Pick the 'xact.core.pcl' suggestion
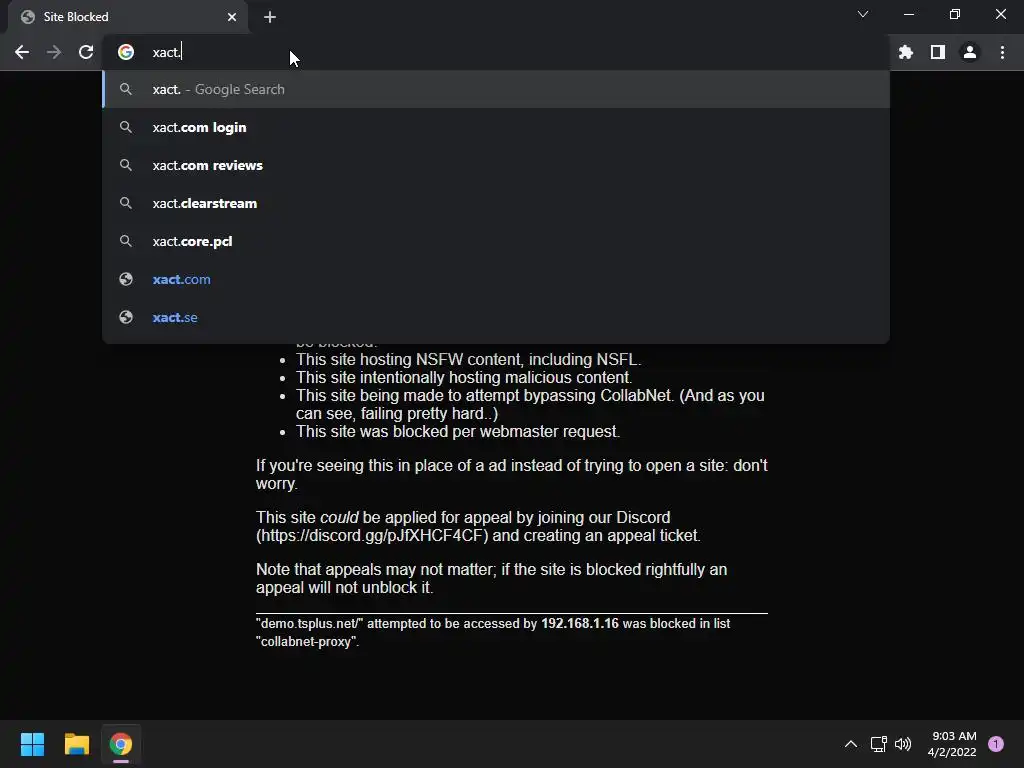 (496, 241)
